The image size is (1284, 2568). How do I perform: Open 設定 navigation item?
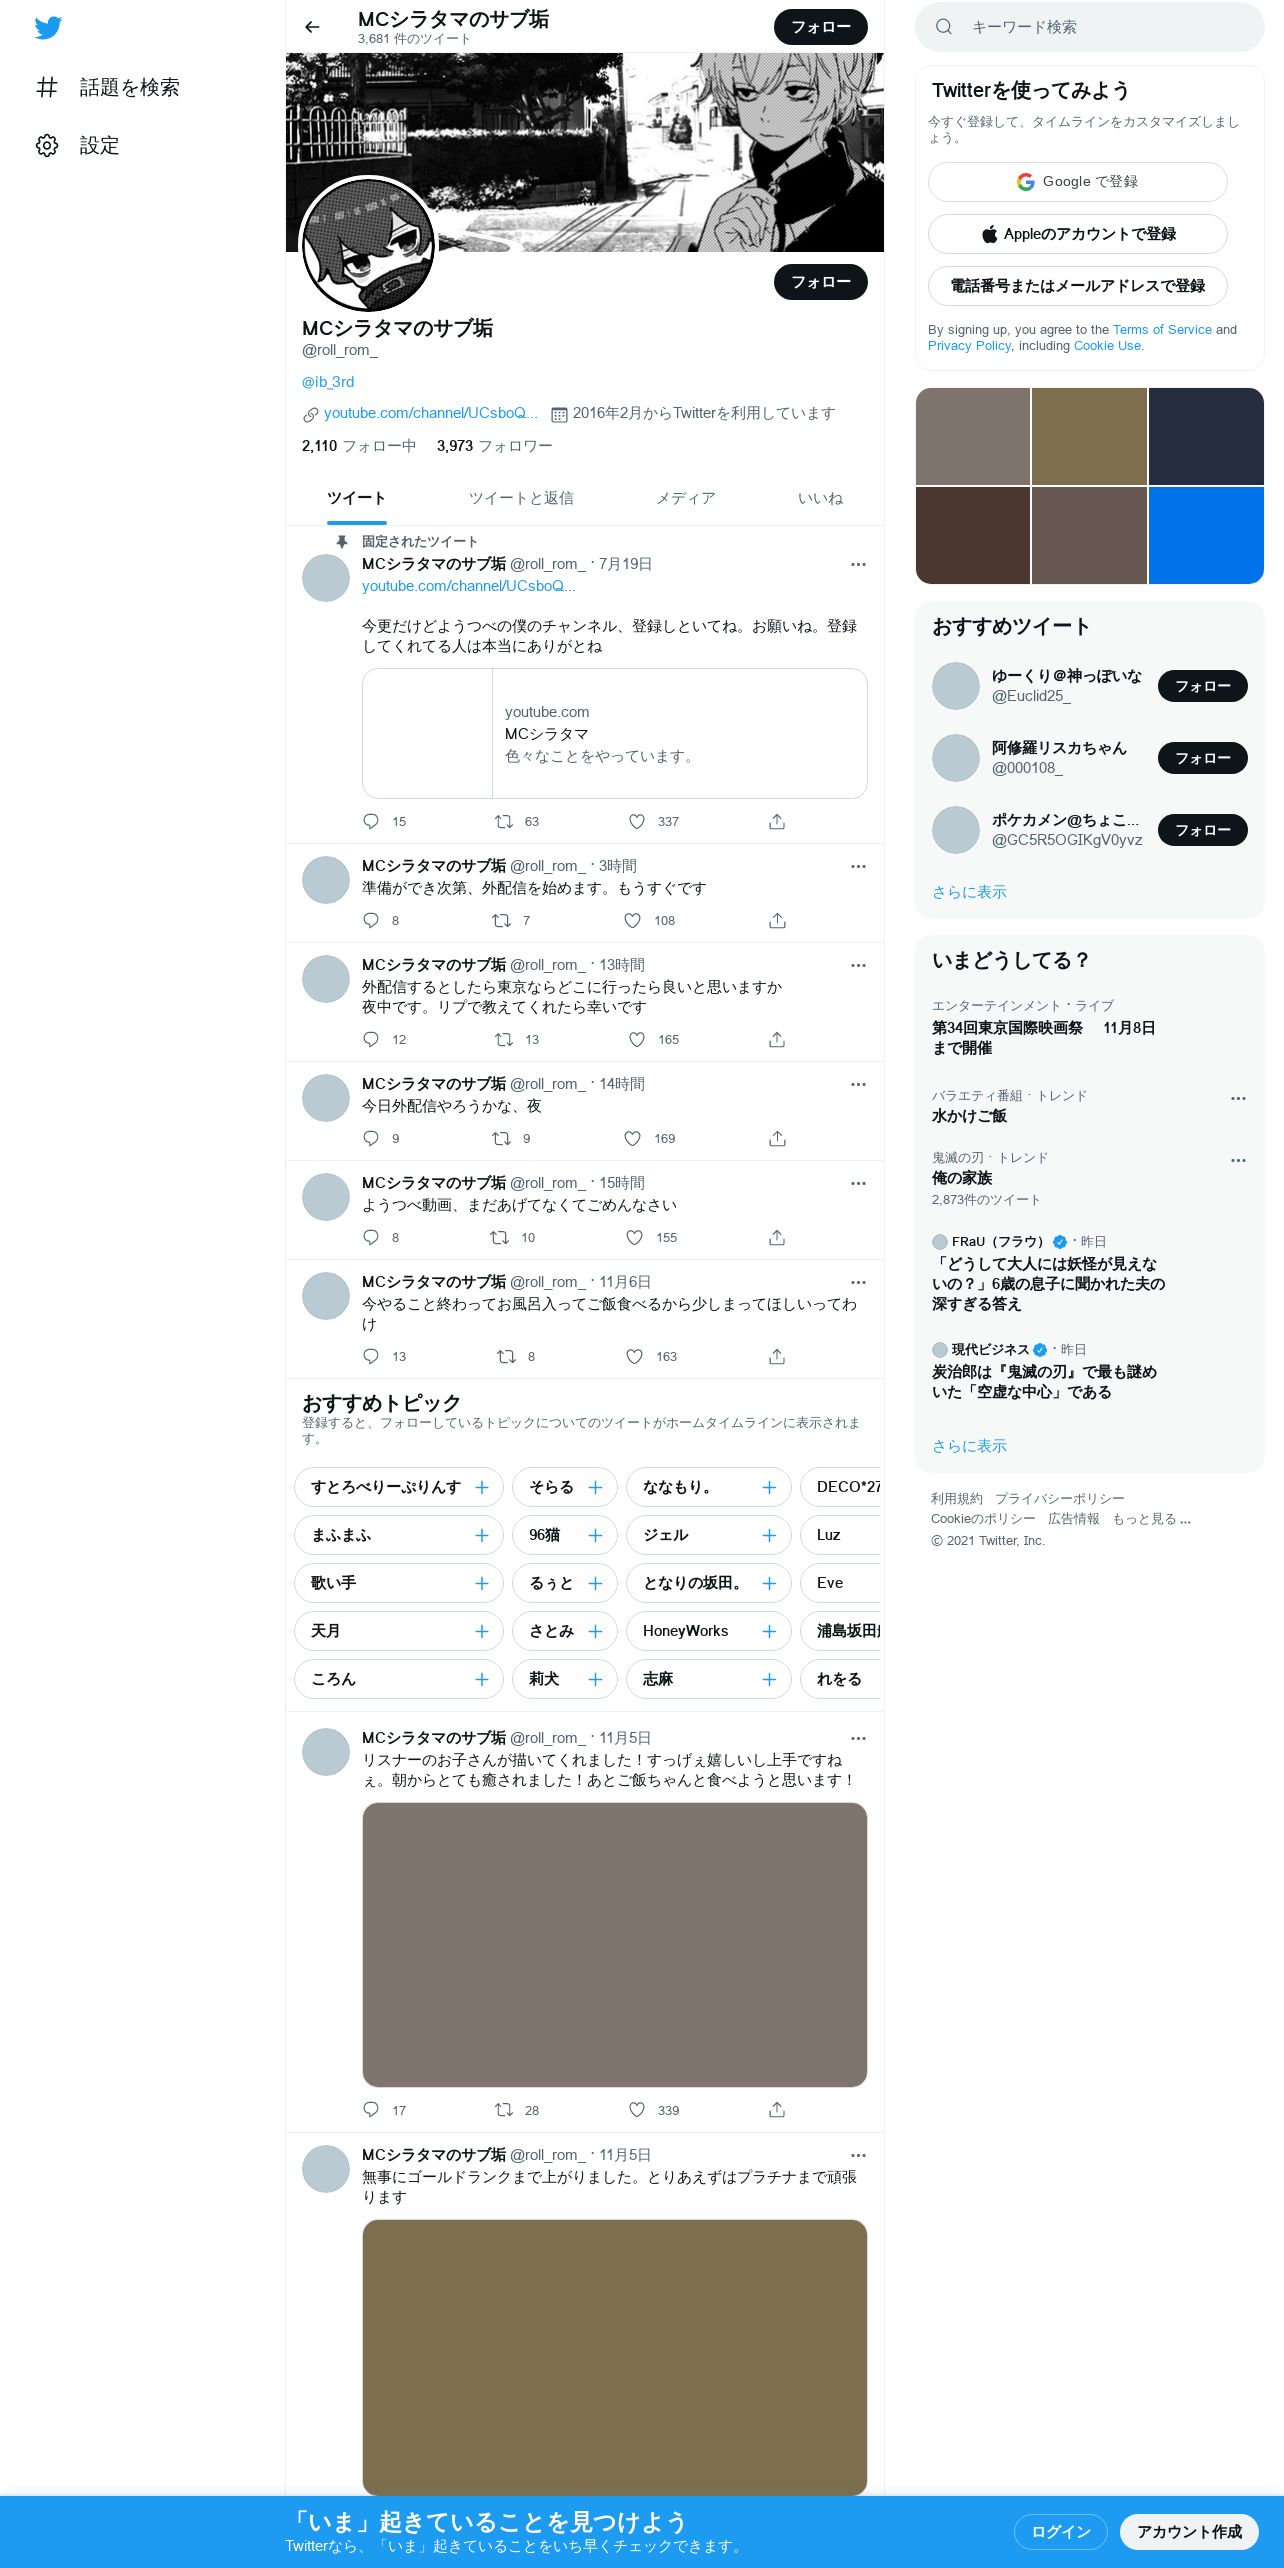78,145
